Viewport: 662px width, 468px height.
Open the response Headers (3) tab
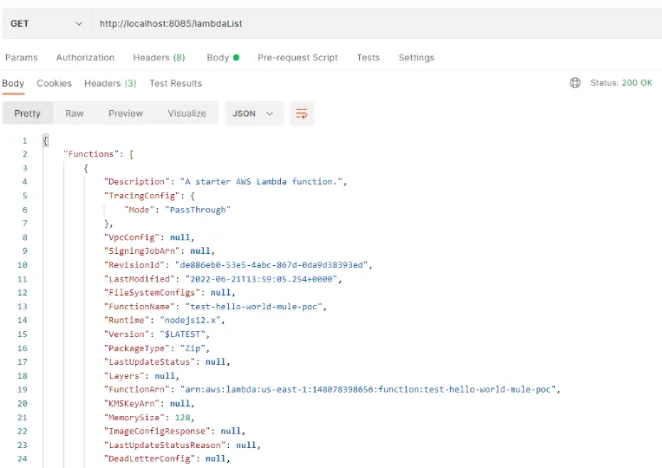click(x=110, y=83)
